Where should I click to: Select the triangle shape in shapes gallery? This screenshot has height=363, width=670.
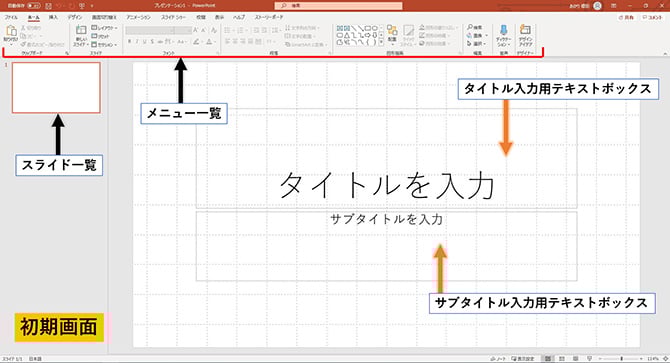pos(347,35)
